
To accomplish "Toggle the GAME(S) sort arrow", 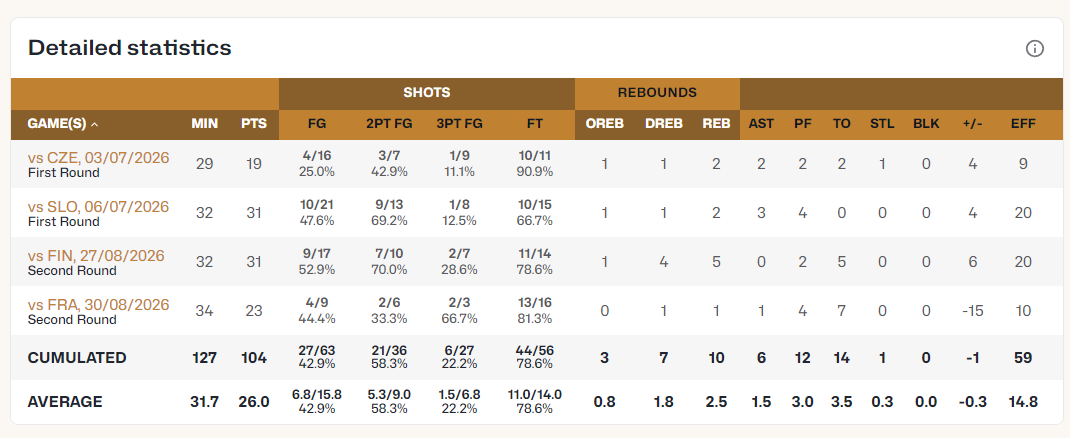I will click(x=94, y=124).
